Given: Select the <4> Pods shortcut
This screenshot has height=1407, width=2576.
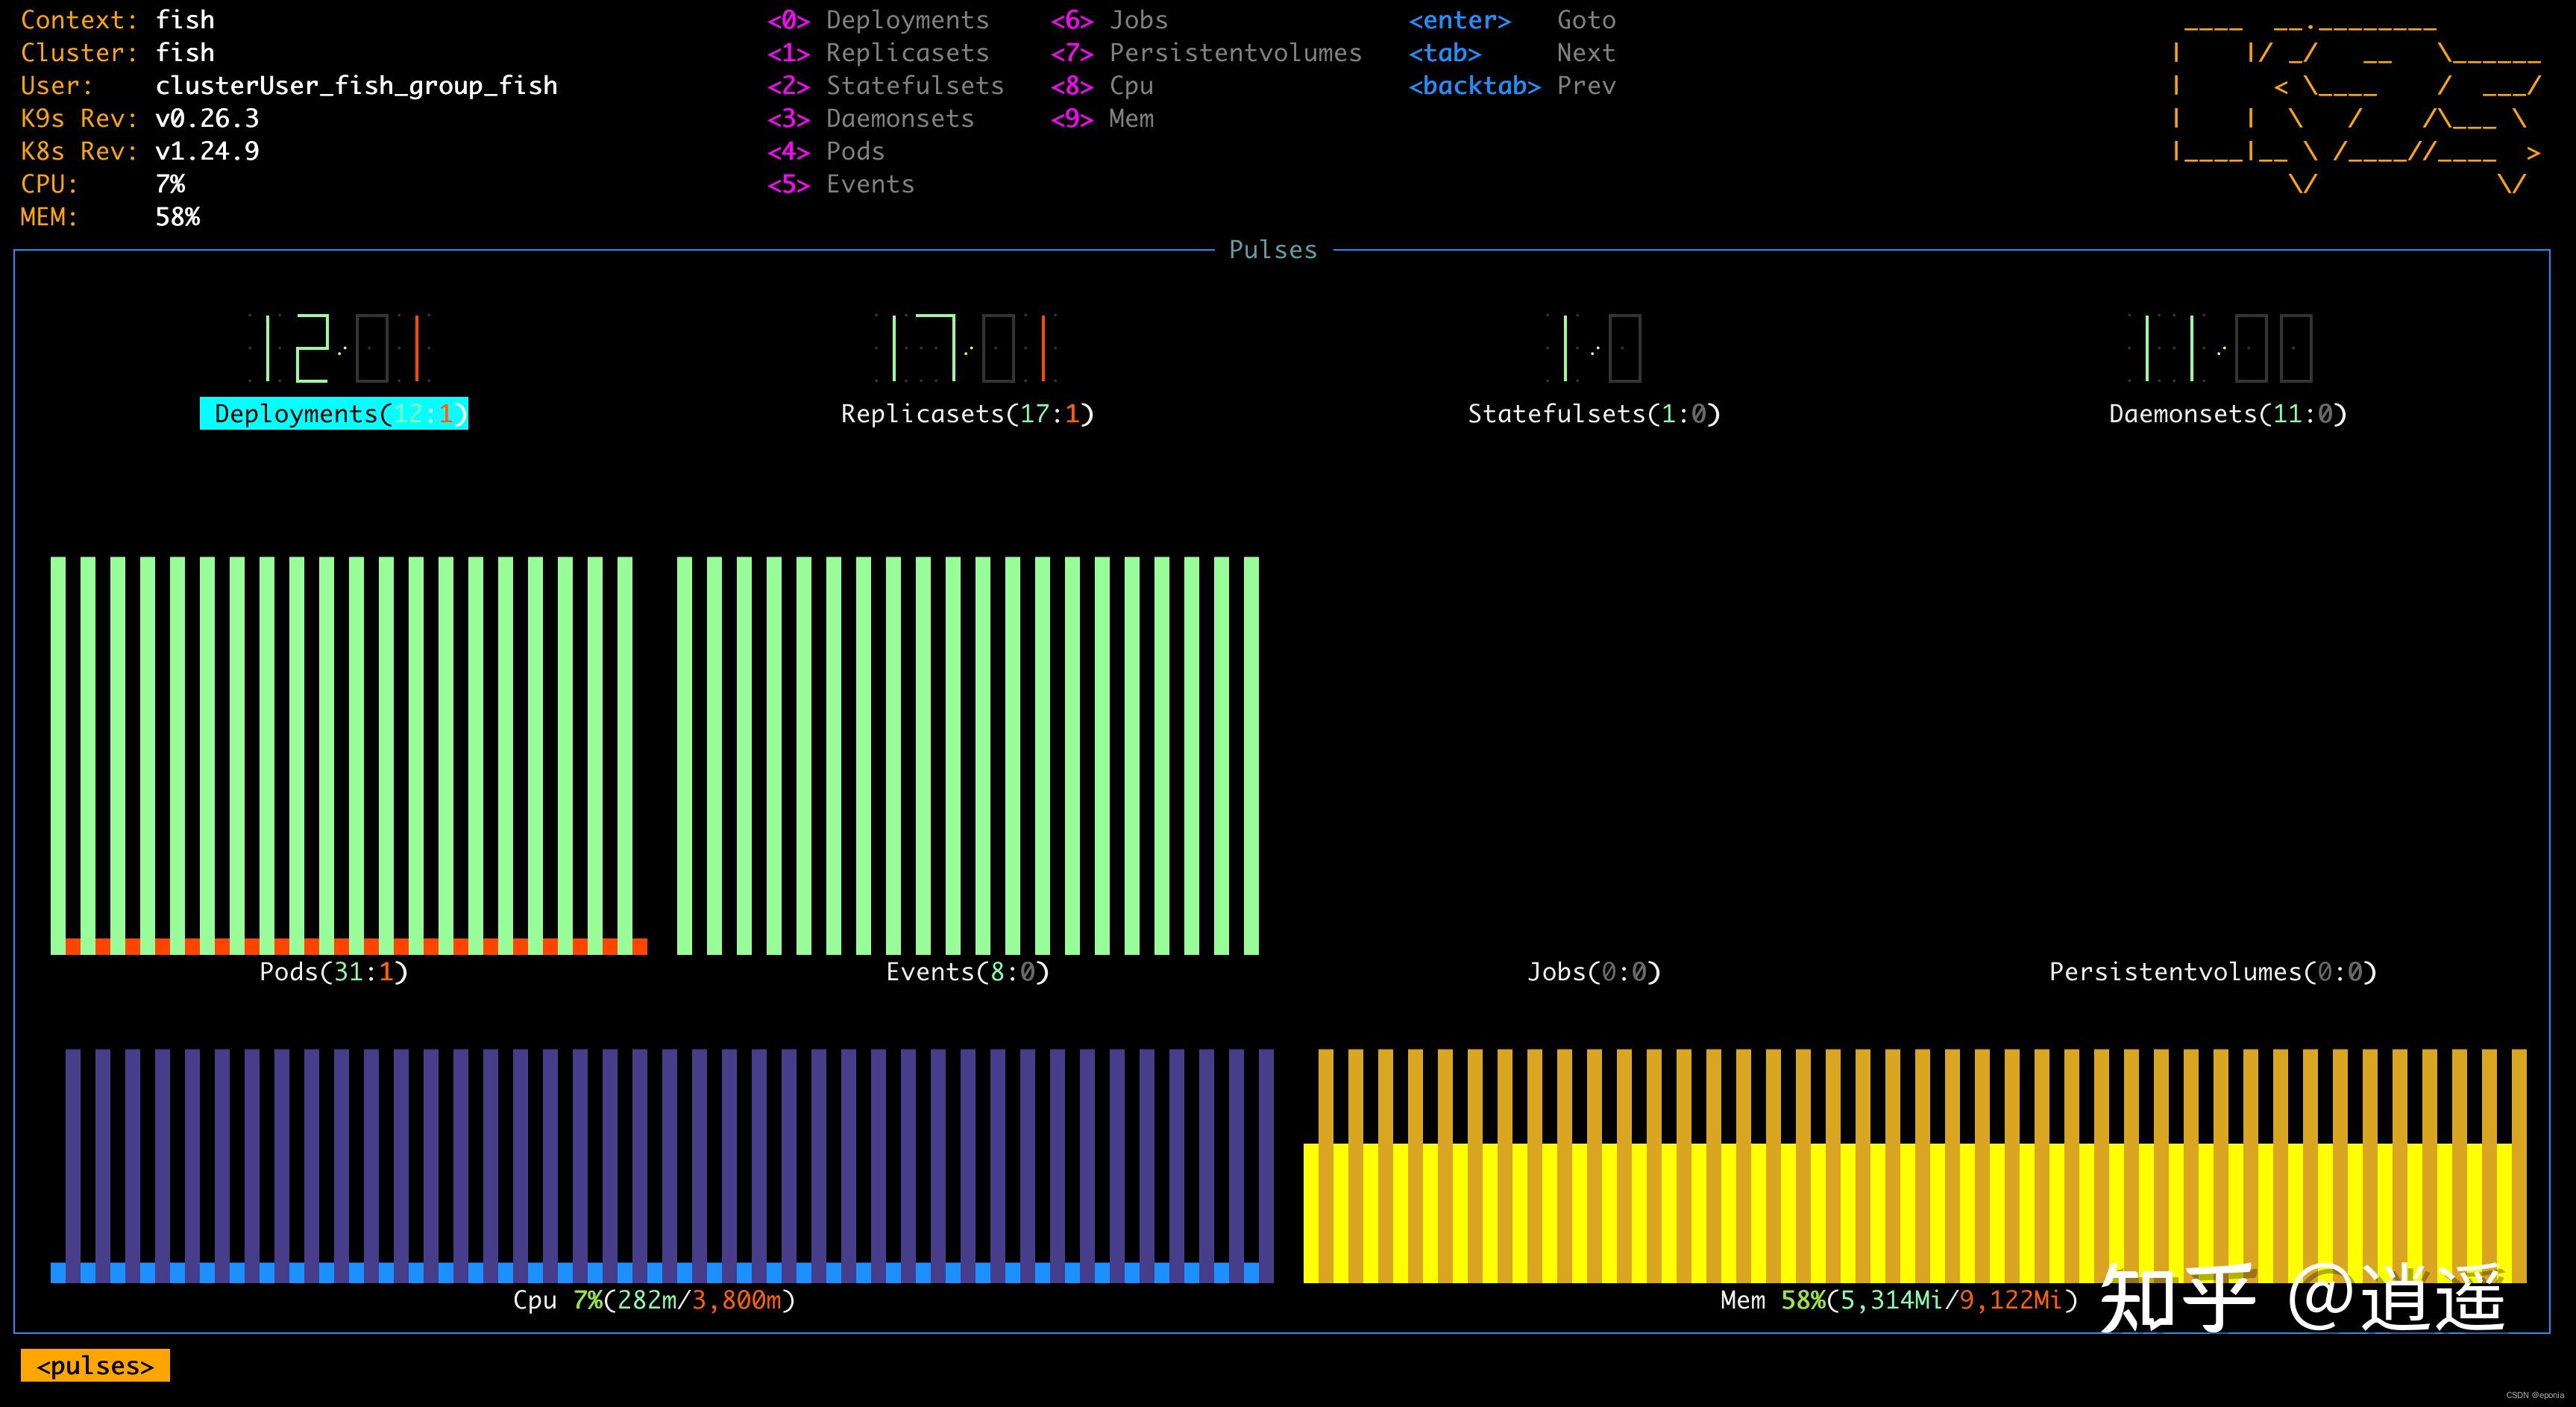Looking at the screenshot, I should (826, 151).
